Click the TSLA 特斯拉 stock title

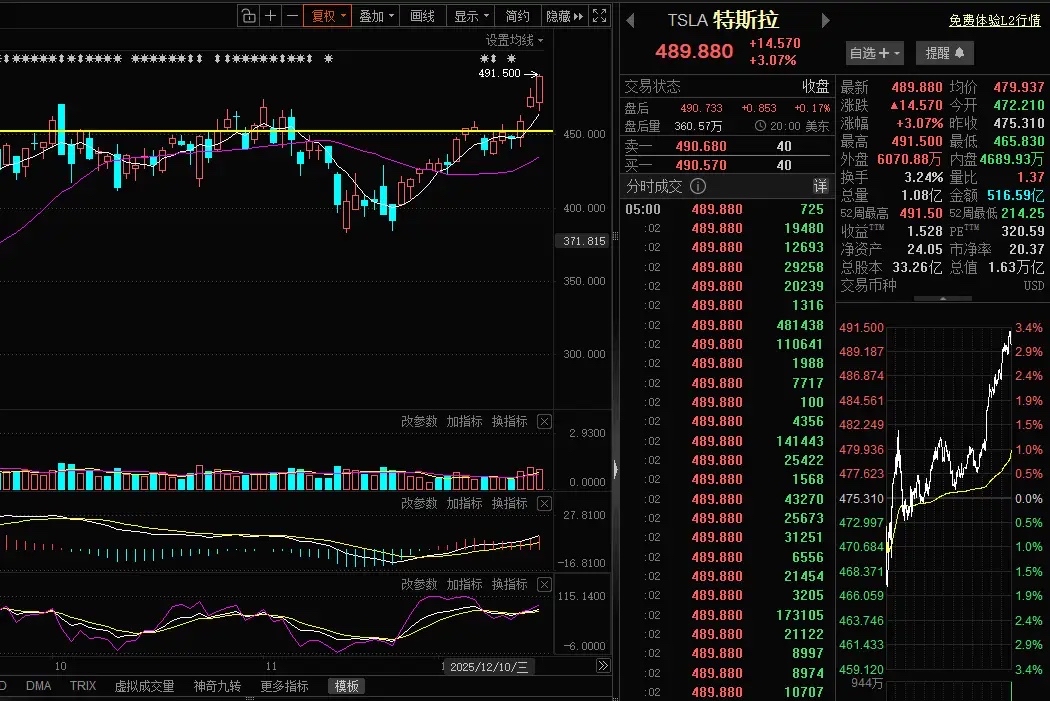723,20
